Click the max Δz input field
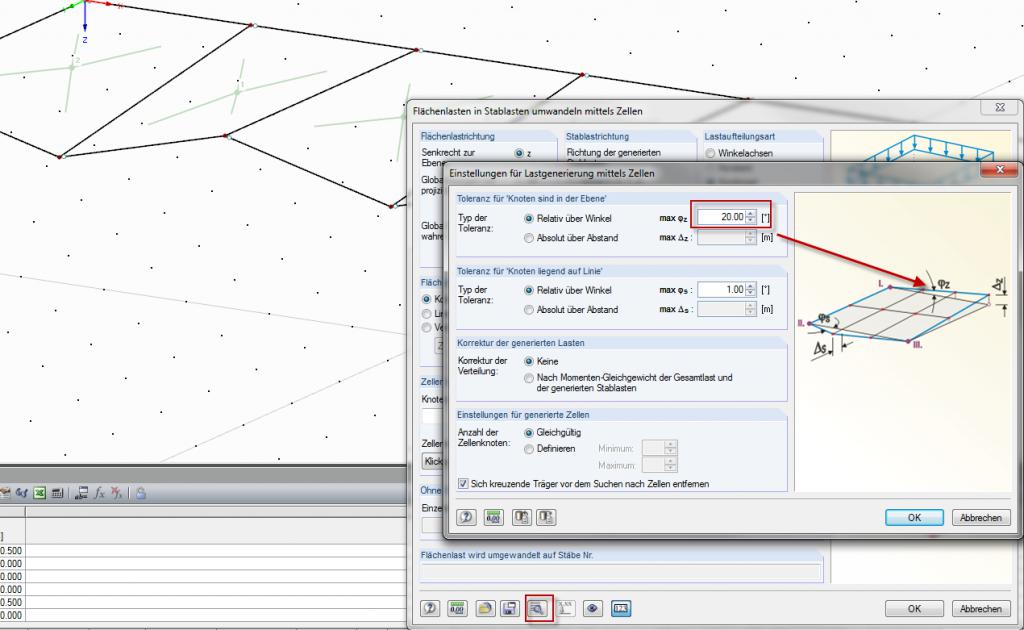Screen dimensions: 1024x630 722,238
